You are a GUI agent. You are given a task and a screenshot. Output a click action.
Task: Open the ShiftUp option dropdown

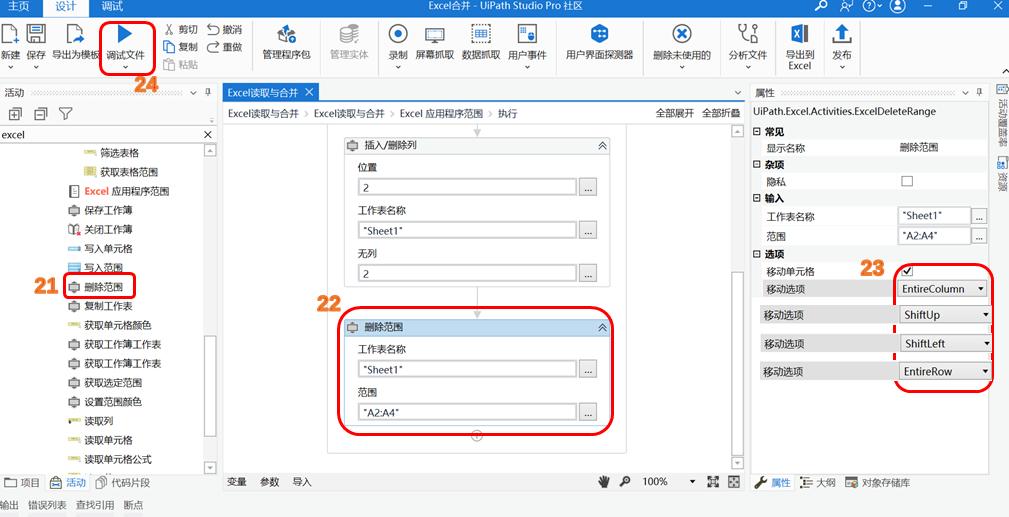pos(945,315)
